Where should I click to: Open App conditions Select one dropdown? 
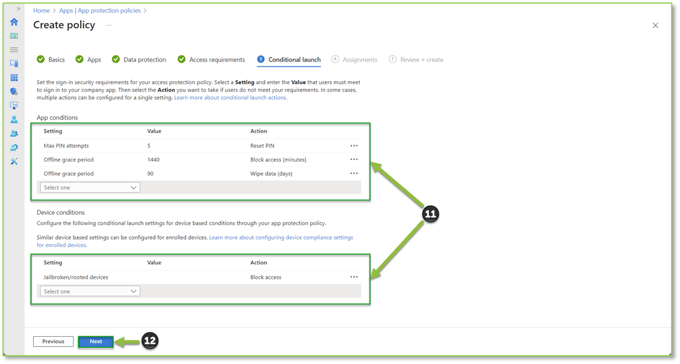[90, 187]
